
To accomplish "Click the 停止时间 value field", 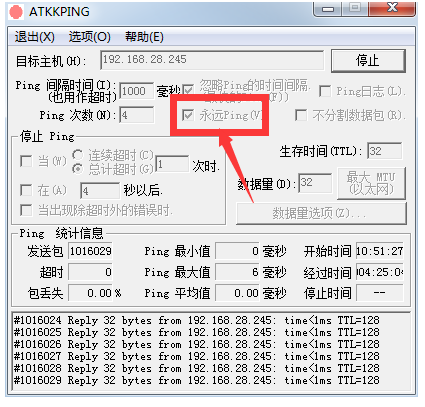I will point(380,293).
